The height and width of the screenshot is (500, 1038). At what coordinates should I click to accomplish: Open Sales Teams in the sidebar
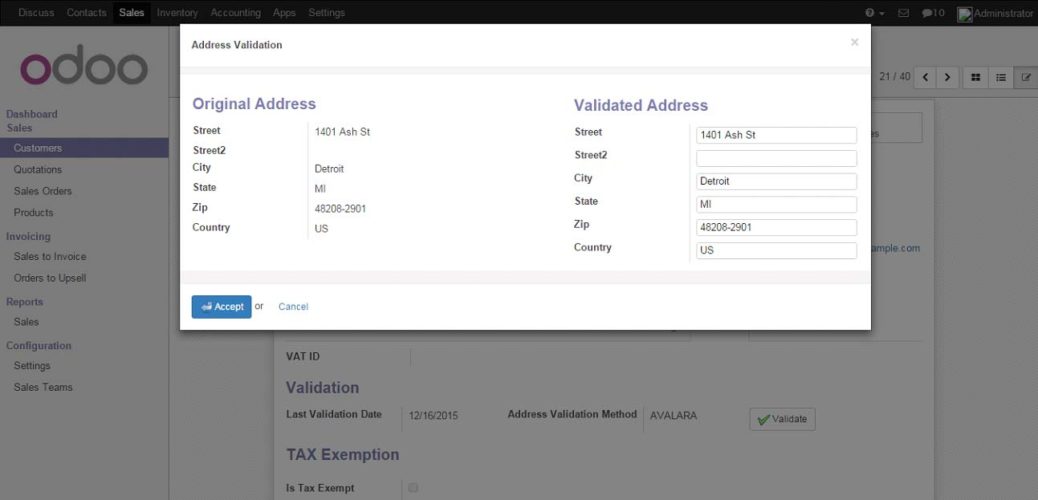click(x=43, y=387)
